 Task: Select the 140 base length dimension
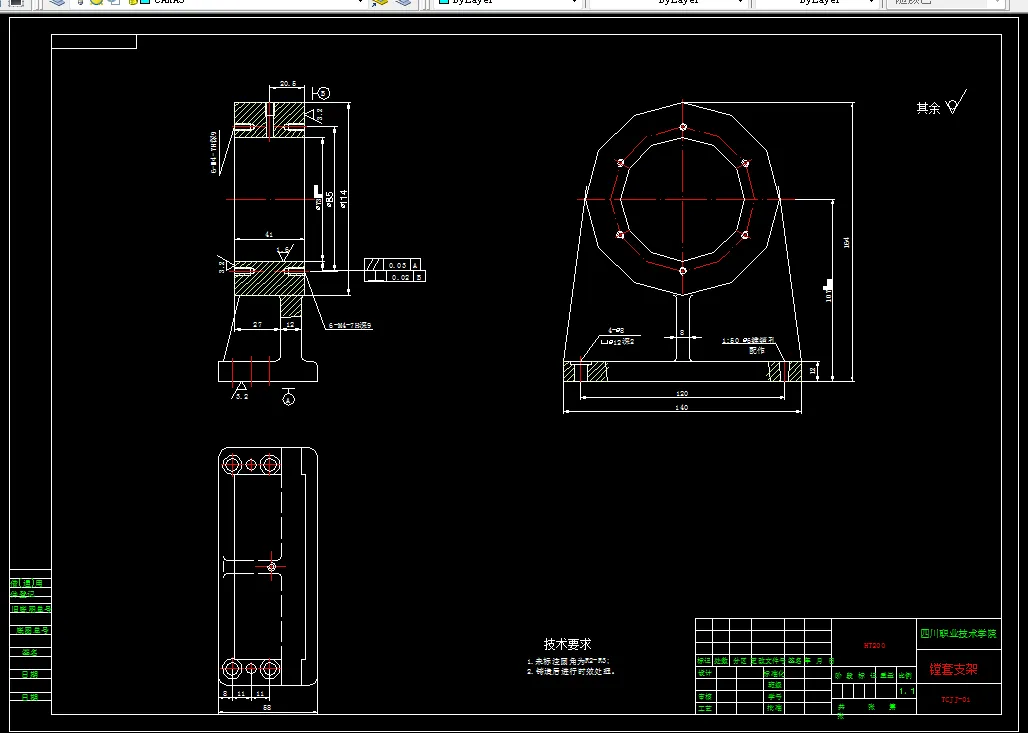pyautogui.click(x=682, y=408)
